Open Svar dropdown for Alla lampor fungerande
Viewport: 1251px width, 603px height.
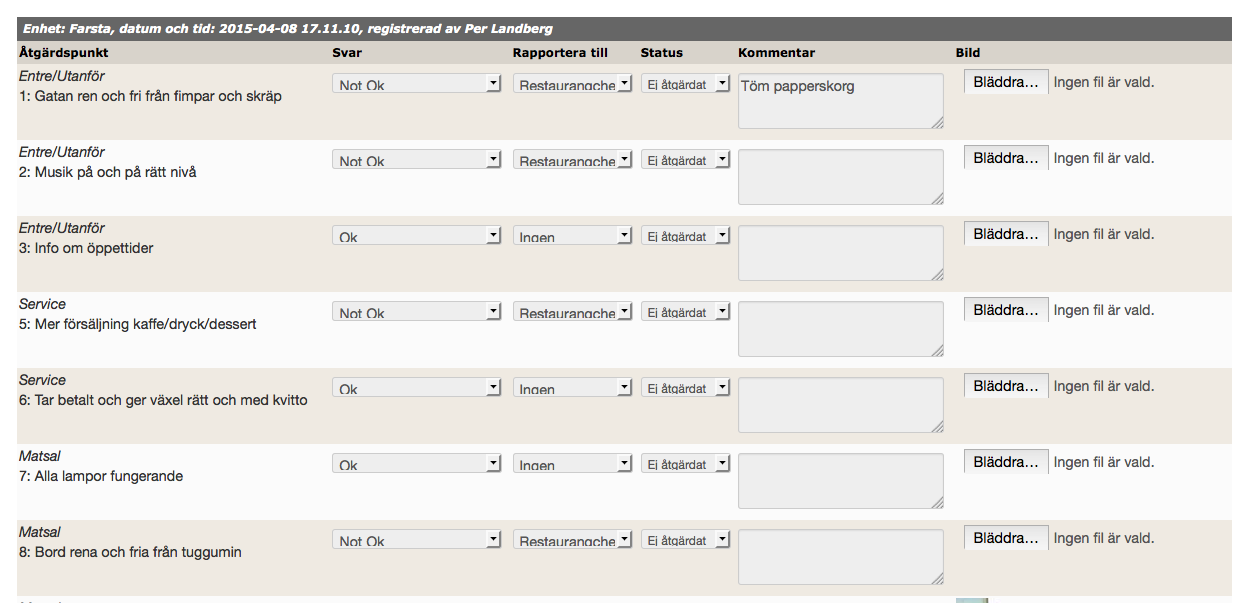pyautogui.click(x=416, y=464)
